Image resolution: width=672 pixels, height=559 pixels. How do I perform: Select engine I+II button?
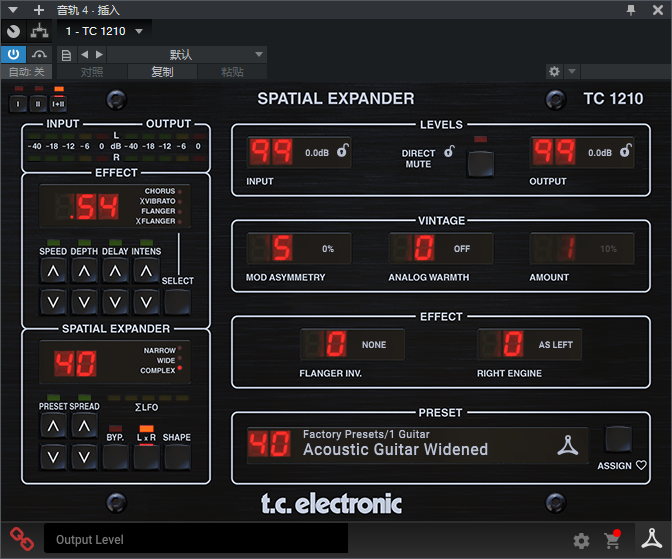coord(58,104)
